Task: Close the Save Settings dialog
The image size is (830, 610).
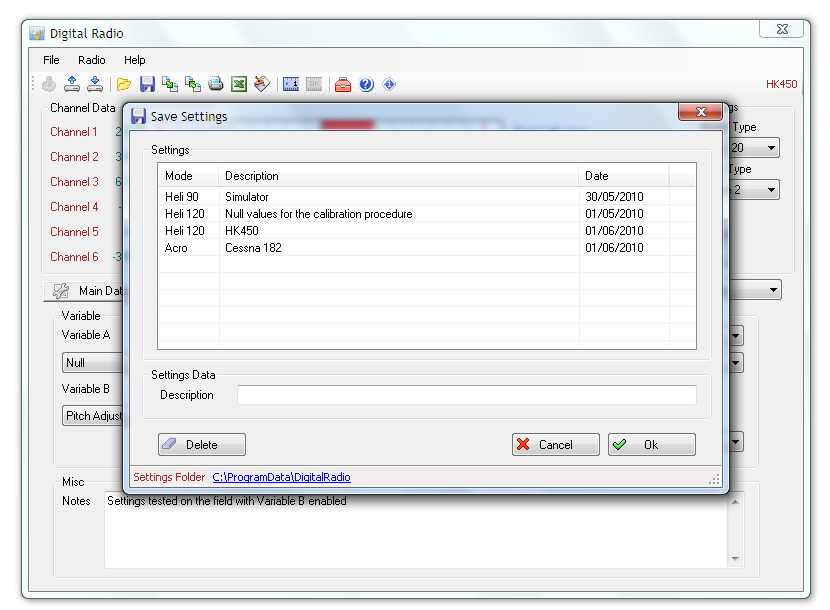Action: pyautogui.click(x=700, y=112)
